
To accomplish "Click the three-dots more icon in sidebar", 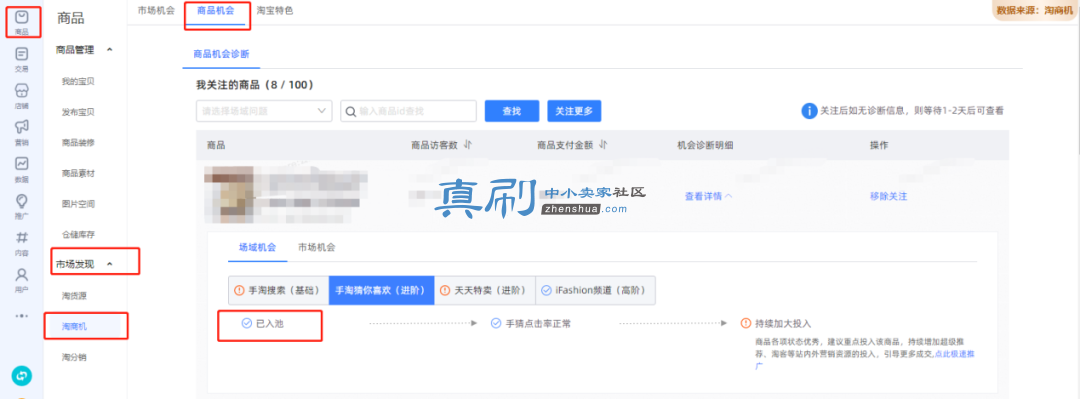I will pos(21,316).
